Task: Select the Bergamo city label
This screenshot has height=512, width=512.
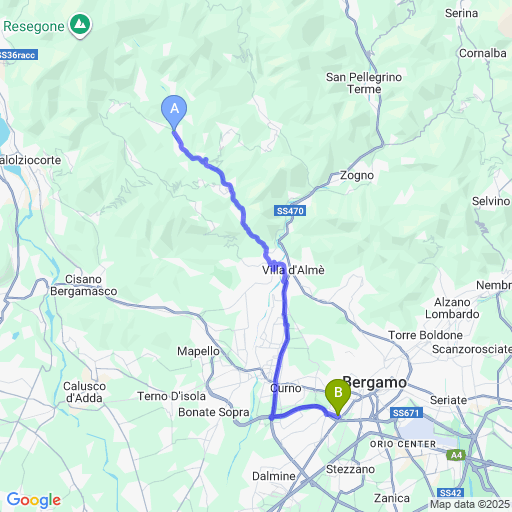Action: point(375,383)
